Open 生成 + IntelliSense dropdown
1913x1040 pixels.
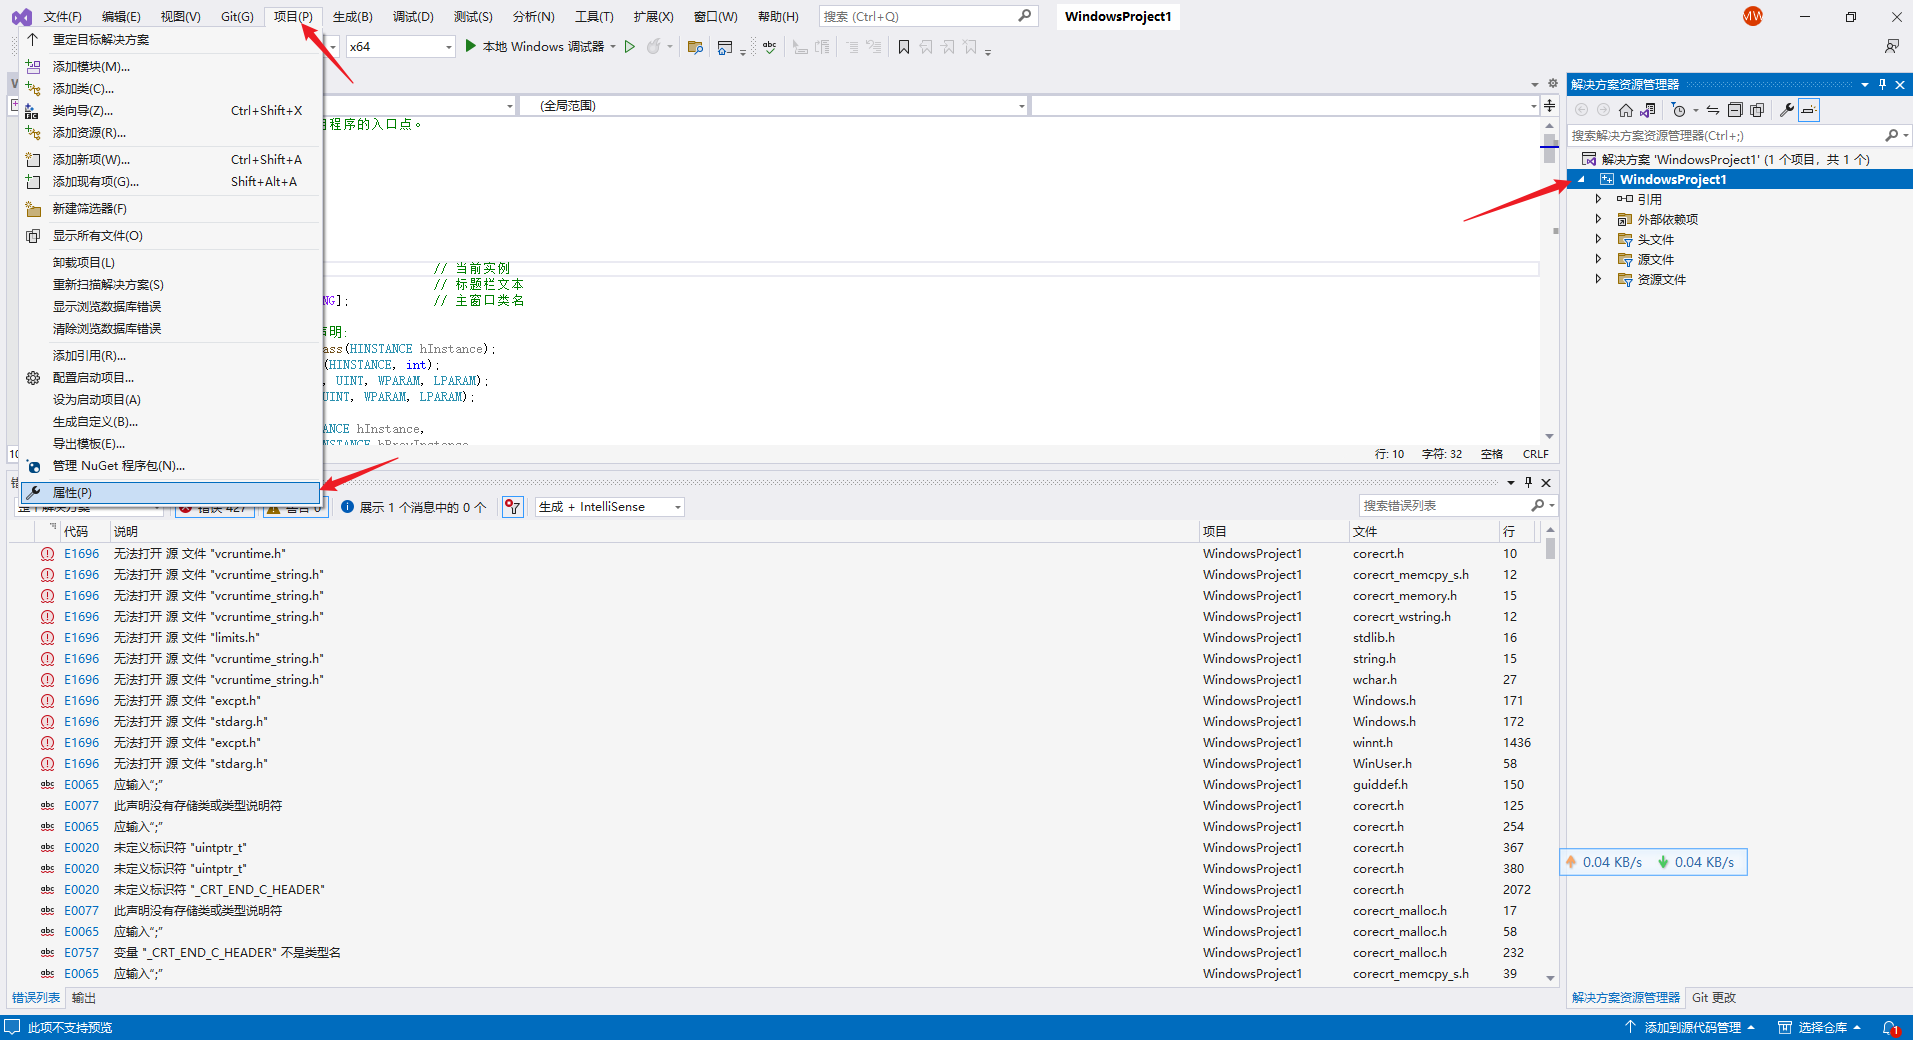point(610,507)
